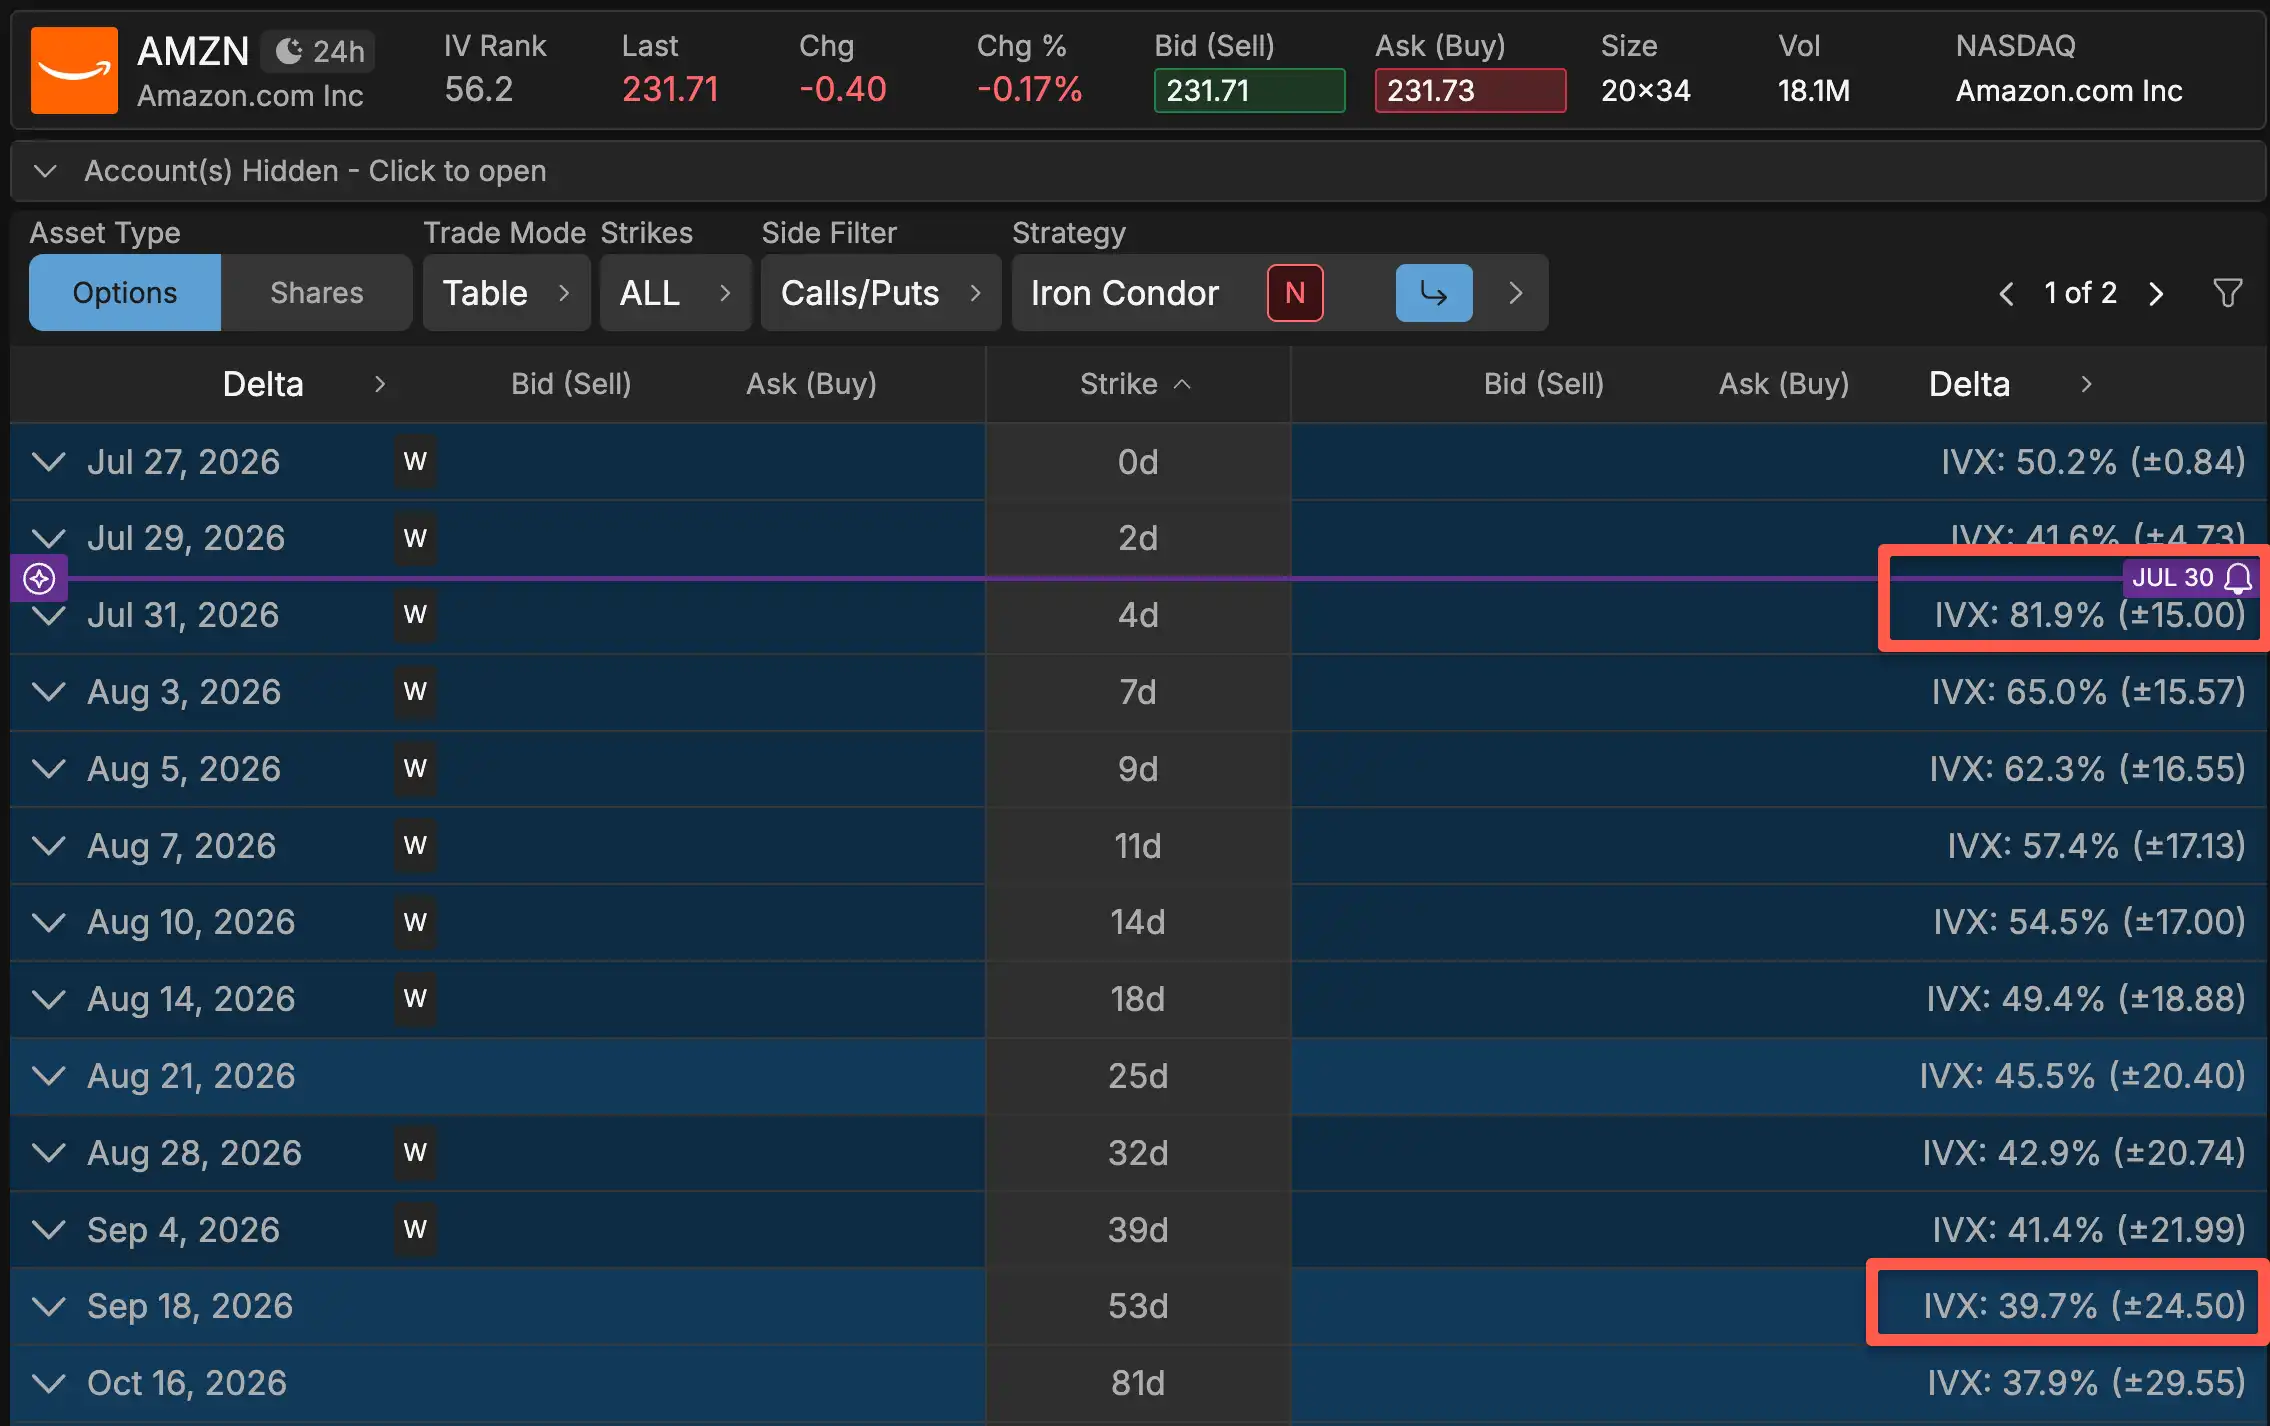Click the Amazon logo icon
The image size is (2270, 1426).
point(74,70)
